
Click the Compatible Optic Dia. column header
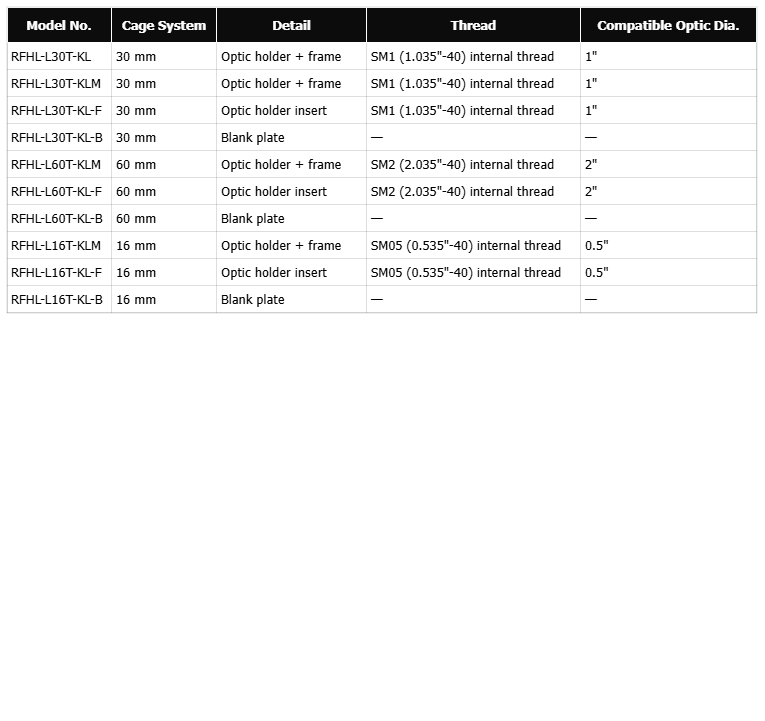point(668,26)
